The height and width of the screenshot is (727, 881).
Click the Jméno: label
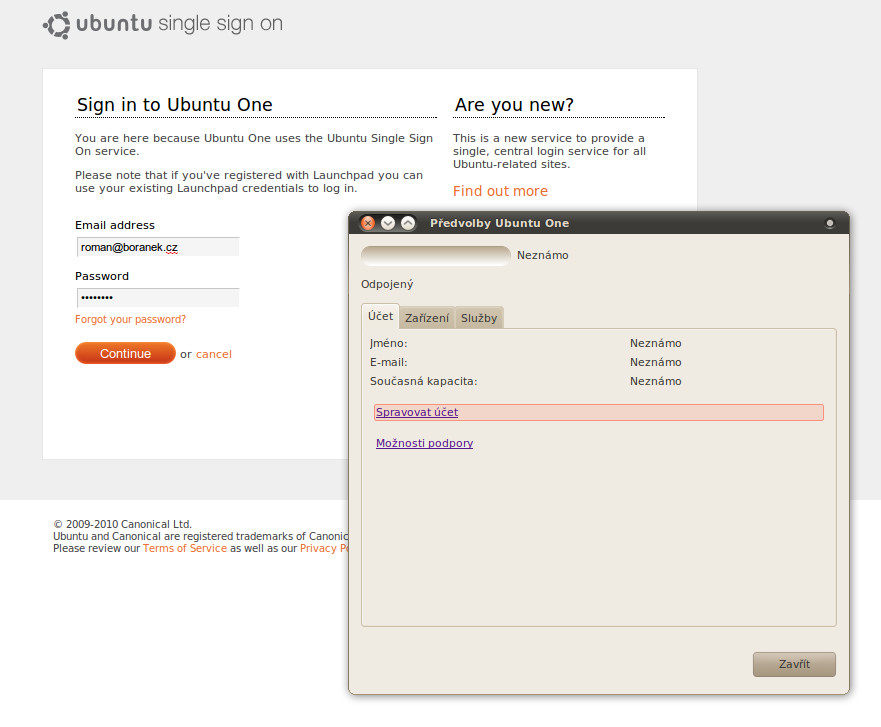click(388, 343)
